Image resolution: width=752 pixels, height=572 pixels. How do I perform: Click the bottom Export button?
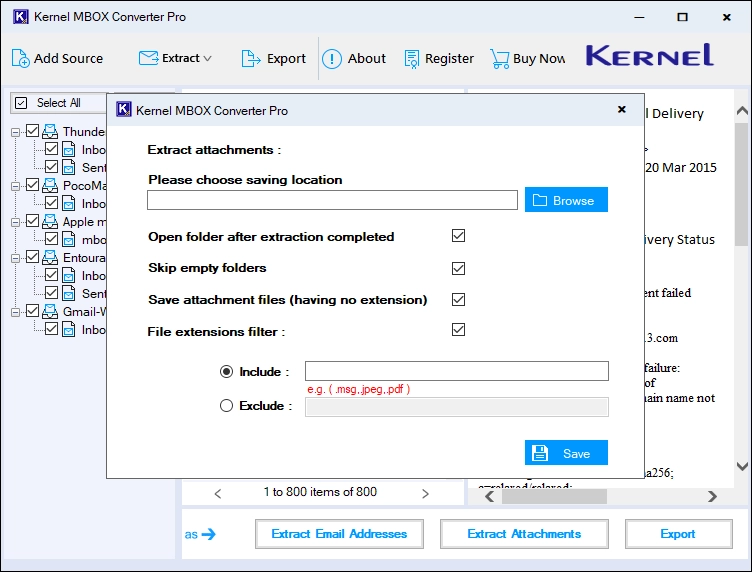(679, 534)
